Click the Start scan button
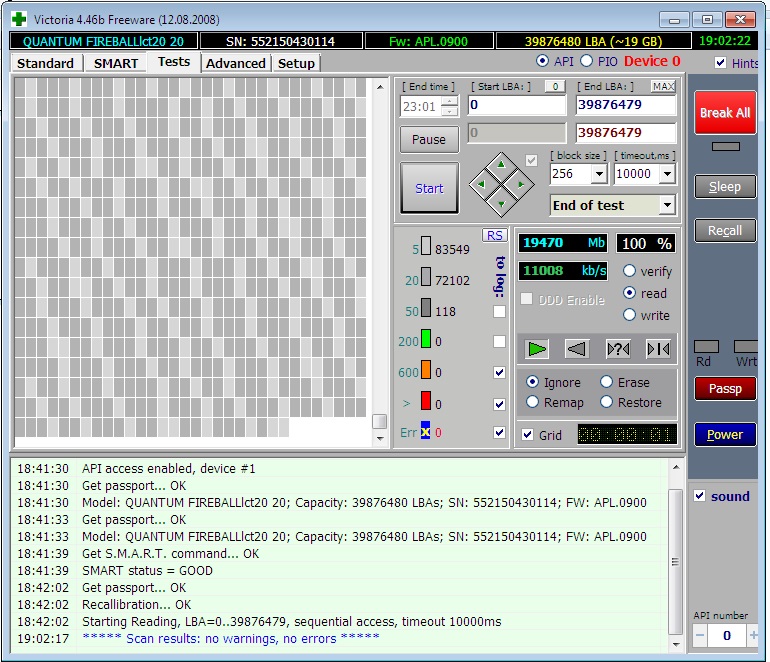The image size is (770, 662). (x=430, y=188)
